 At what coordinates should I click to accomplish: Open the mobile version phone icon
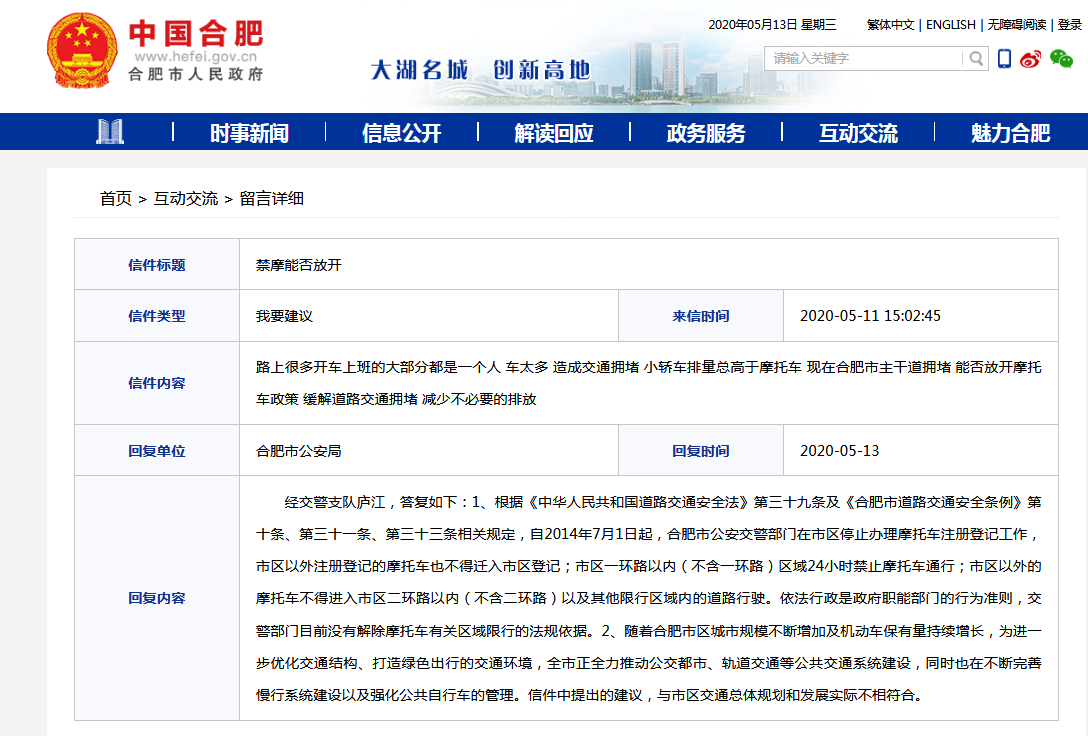point(1004,58)
